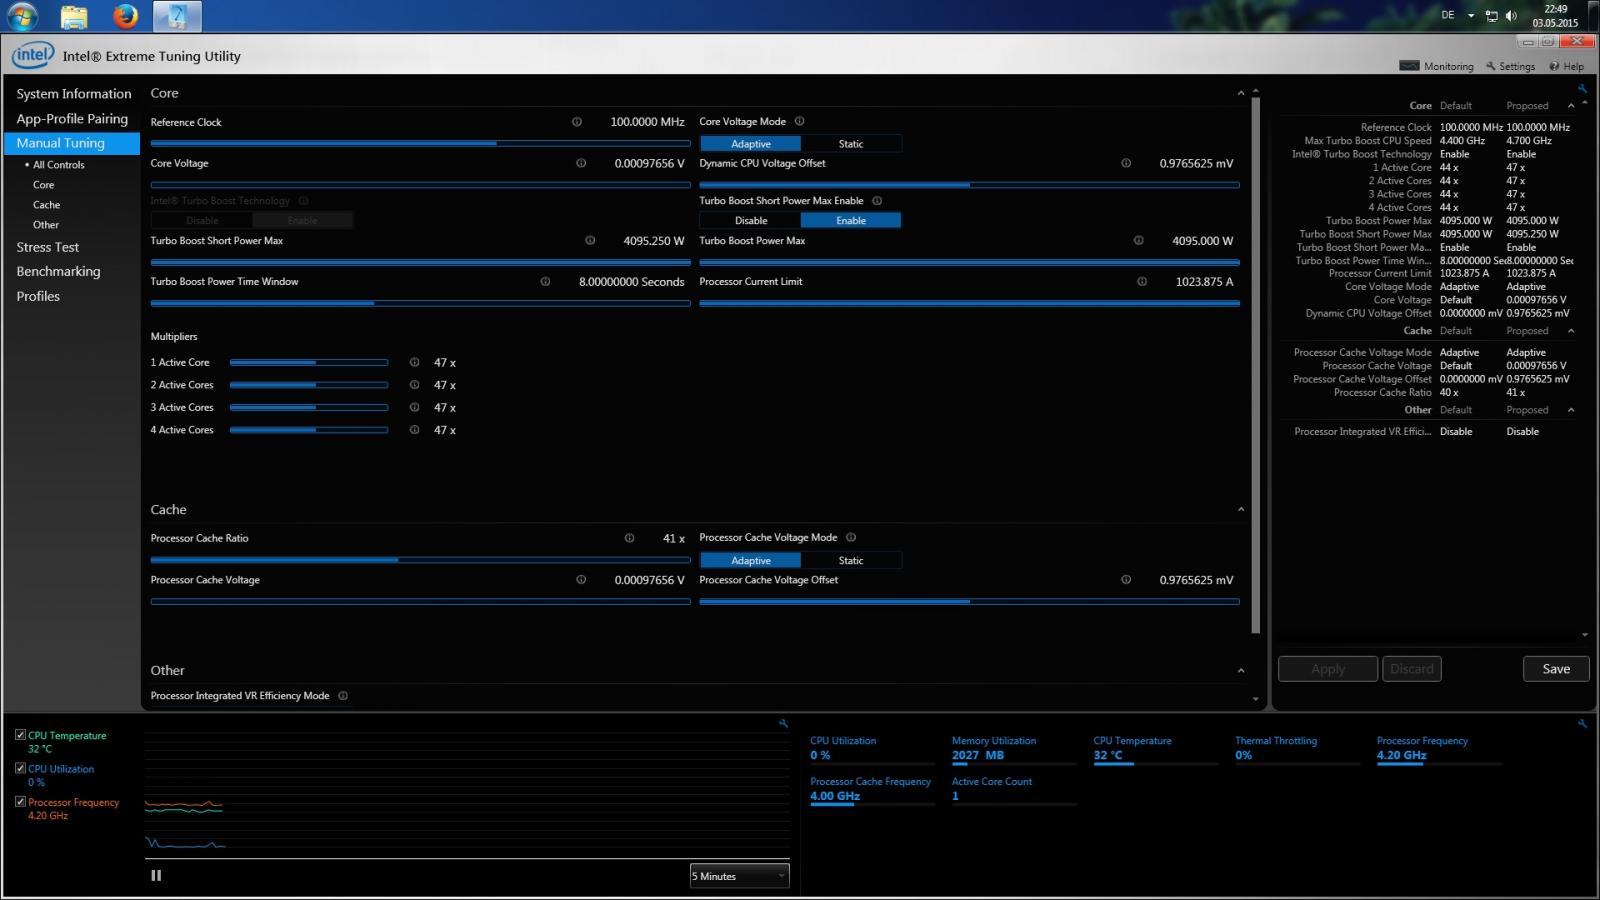The width and height of the screenshot is (1600, 900).
Task: Click info icon next to 2 Active Cores multiplier
Action: point(414,385)
